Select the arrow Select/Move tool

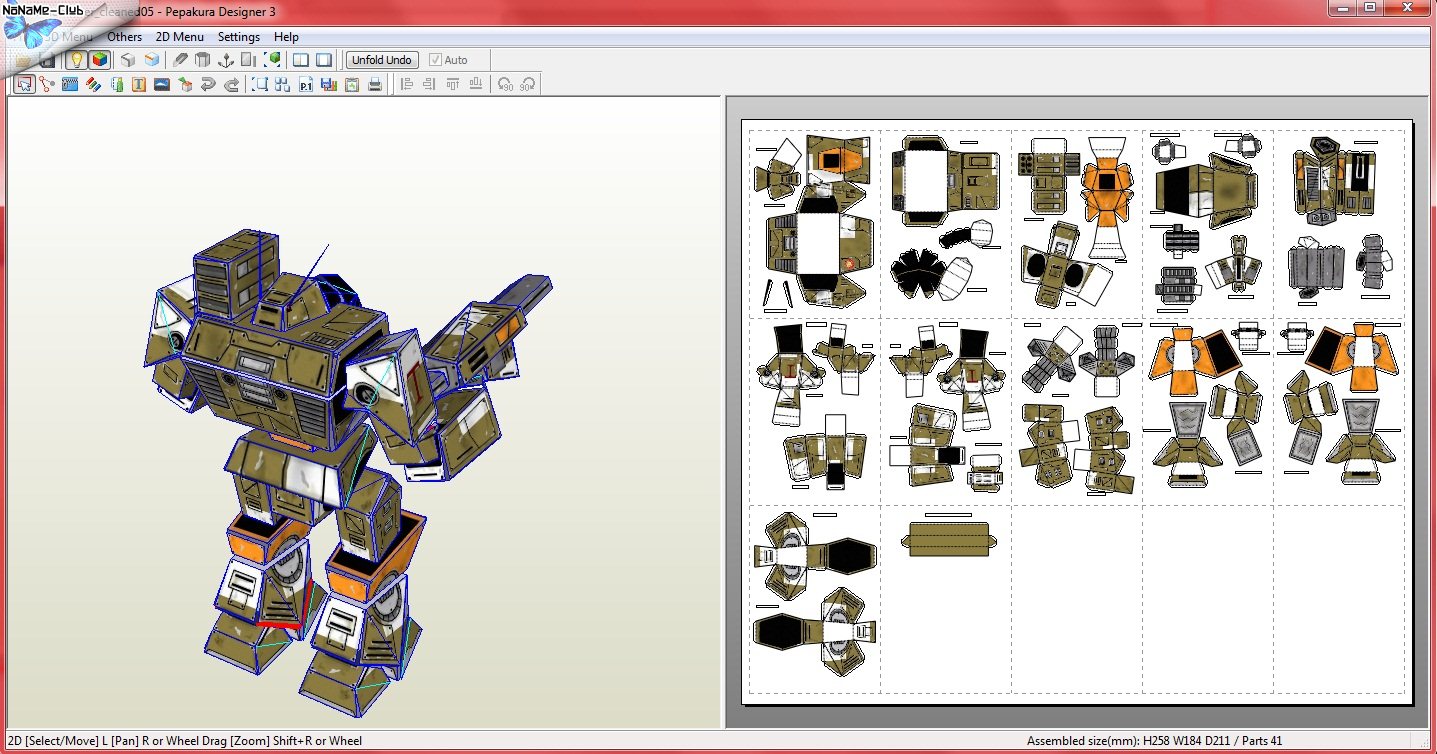(x=24, y=85)
